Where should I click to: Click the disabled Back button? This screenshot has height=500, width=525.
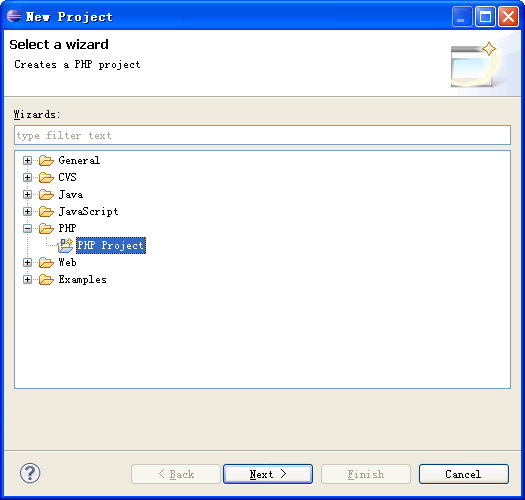click(176, 474)
